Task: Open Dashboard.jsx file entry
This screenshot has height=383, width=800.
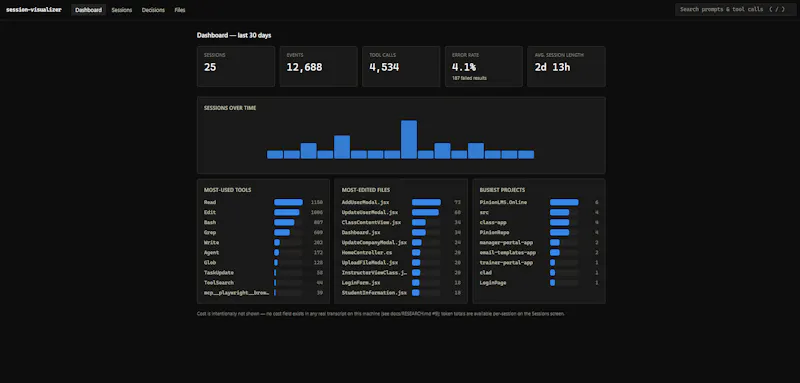Action: click(x=361, y=233)
